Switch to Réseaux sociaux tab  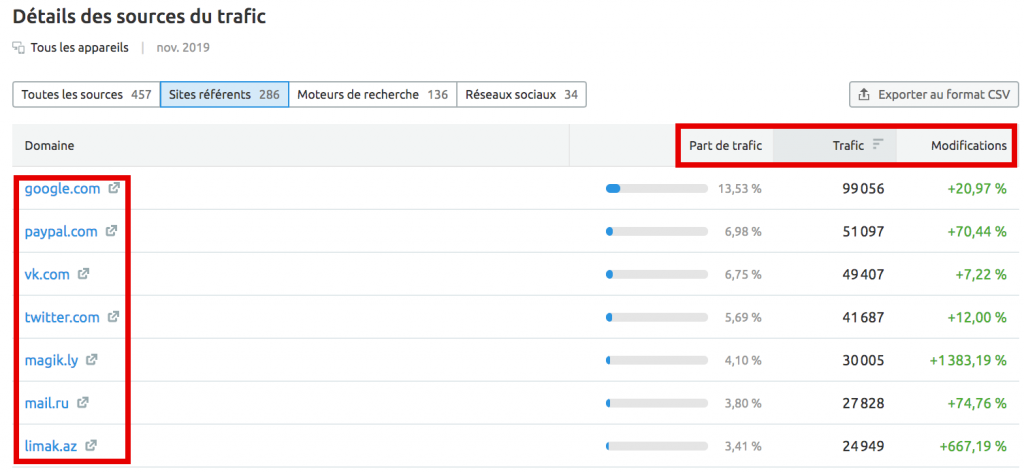521,94
